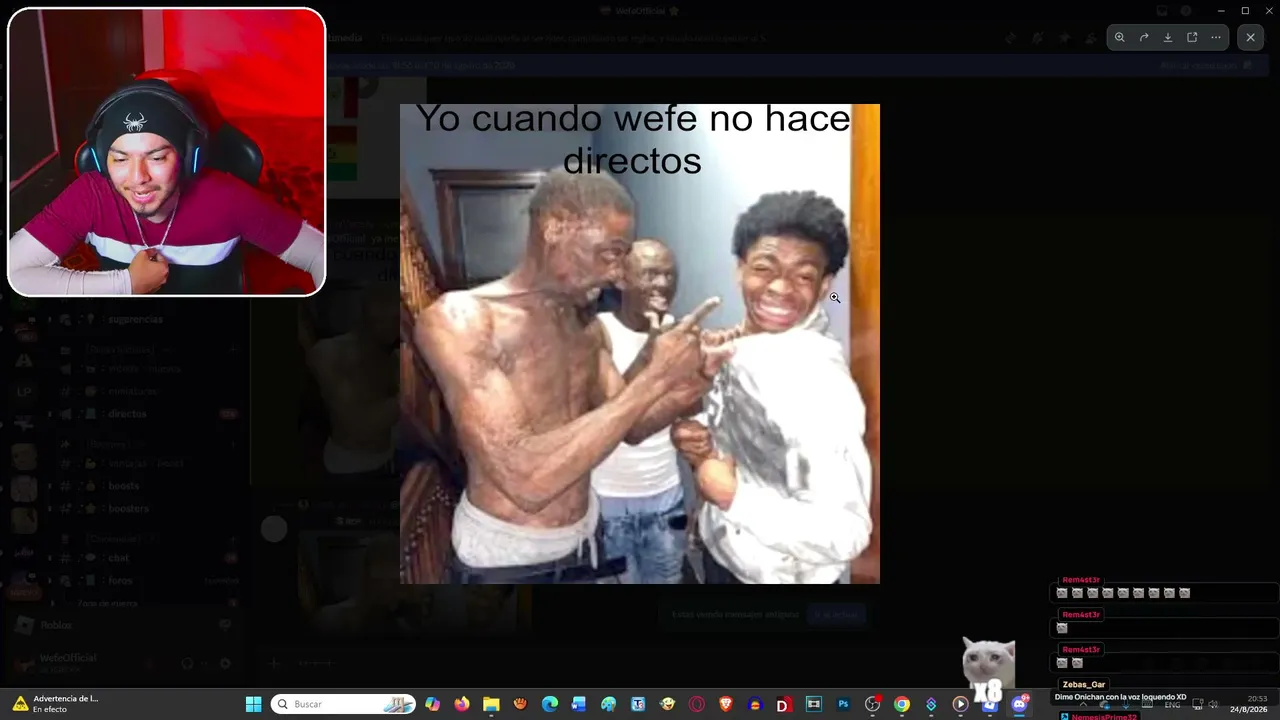Viewport: 1280px width, 720px height.
Task: Click the Zebas_Gar name in stream chat
Action: (x=1084, y=685)
